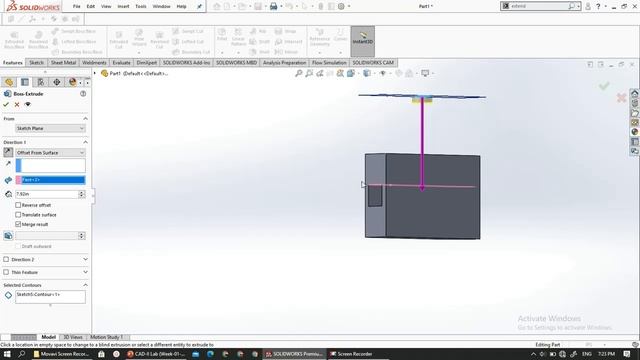The image size is (640, 360).
Task: Click the Sketch5-Contour<1> contour box
Action: click(x=50, y=297)
